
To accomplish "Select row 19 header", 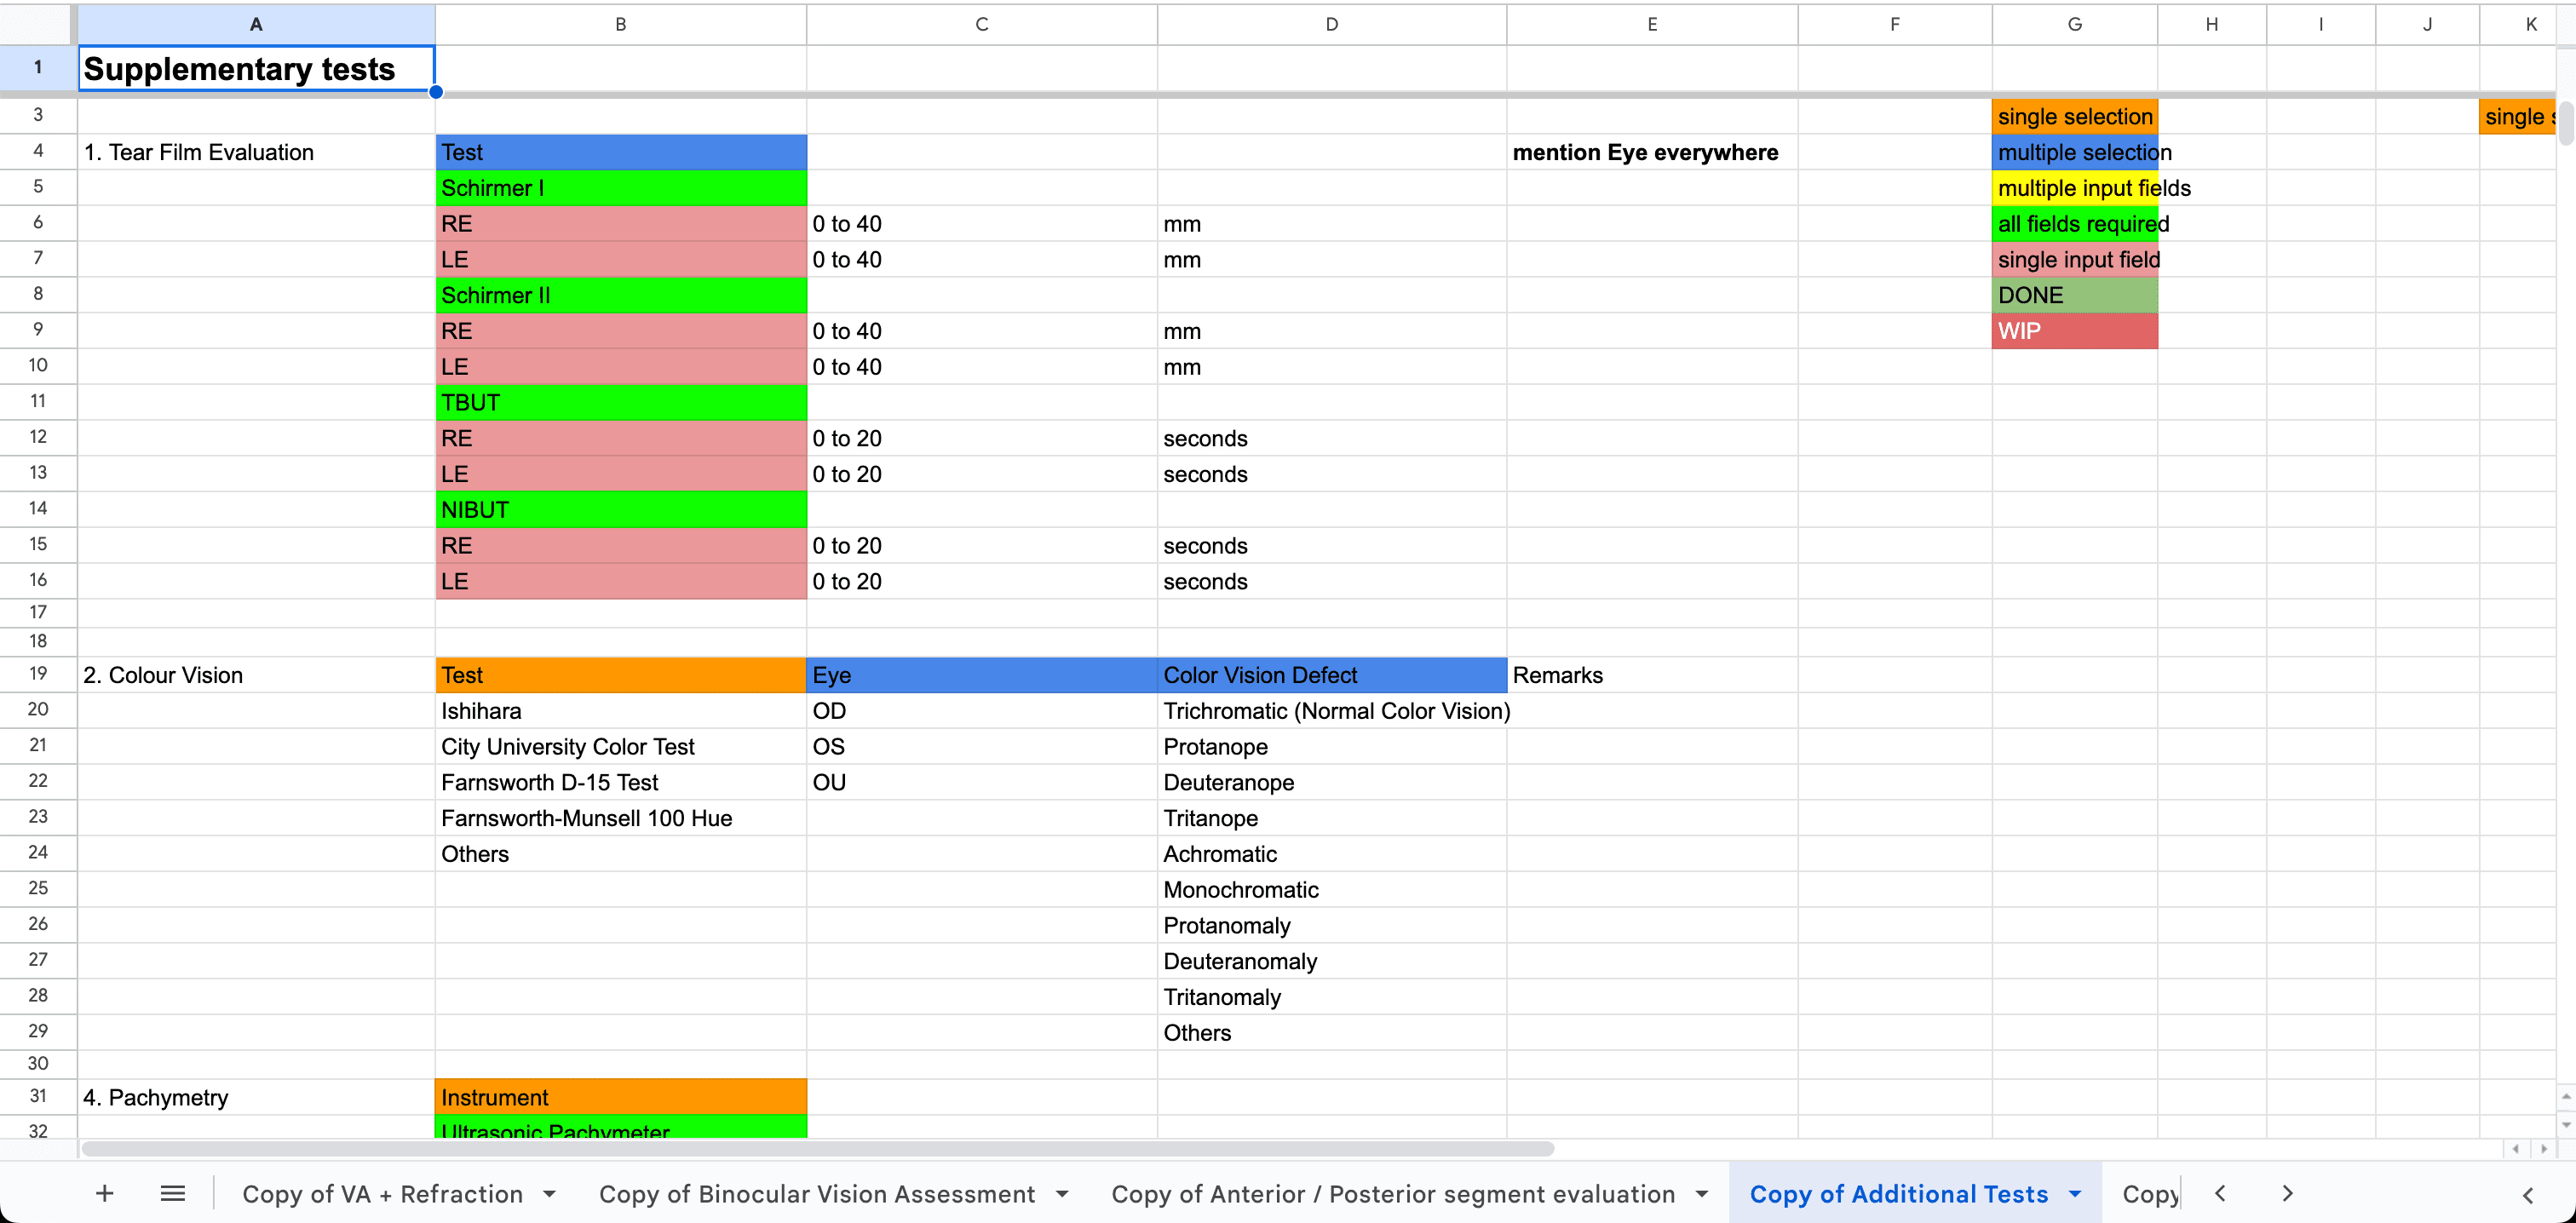I will [x=38, y=674].
